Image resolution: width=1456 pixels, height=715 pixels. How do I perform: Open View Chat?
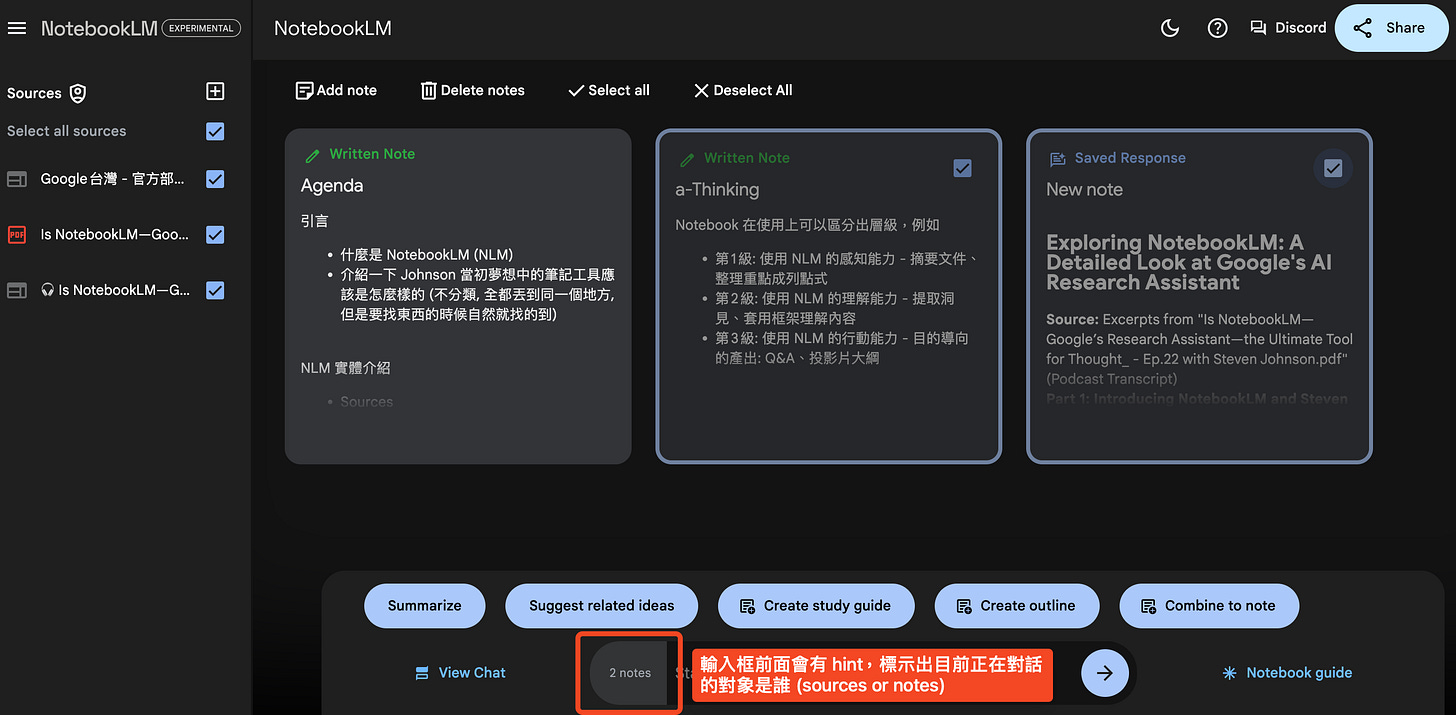[460, 673]
